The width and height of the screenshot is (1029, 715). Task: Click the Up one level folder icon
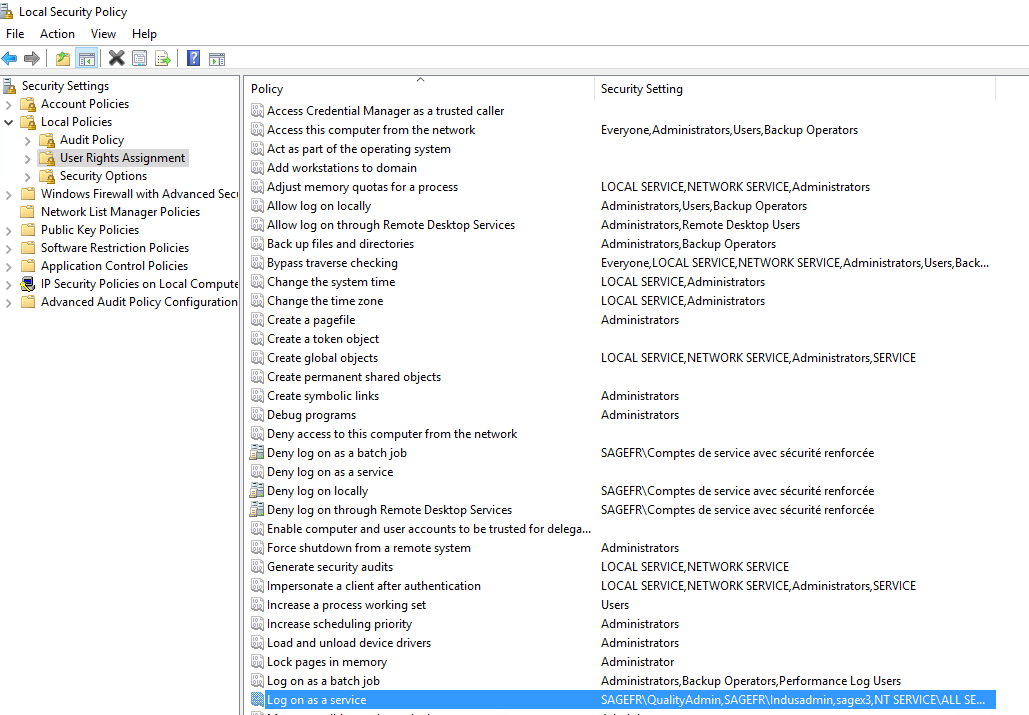63,58
